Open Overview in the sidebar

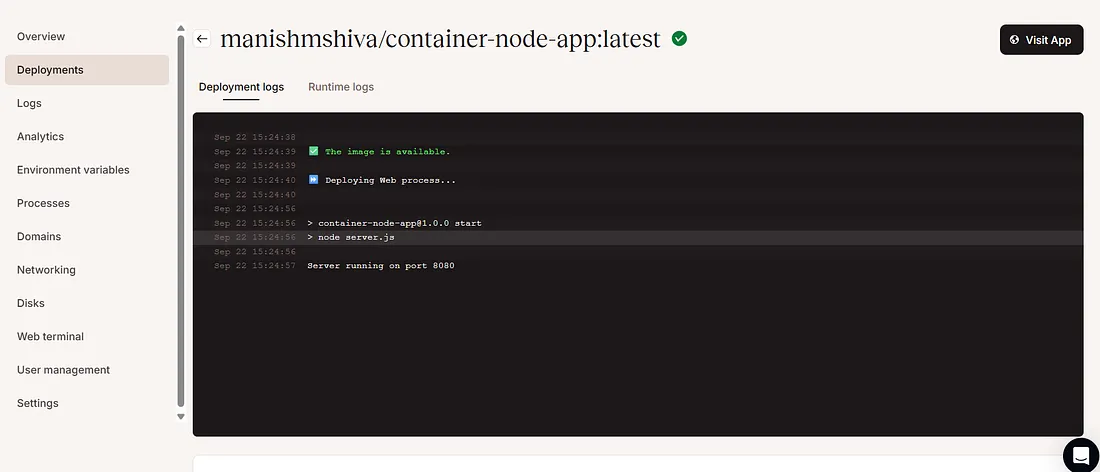pos(41,37)
